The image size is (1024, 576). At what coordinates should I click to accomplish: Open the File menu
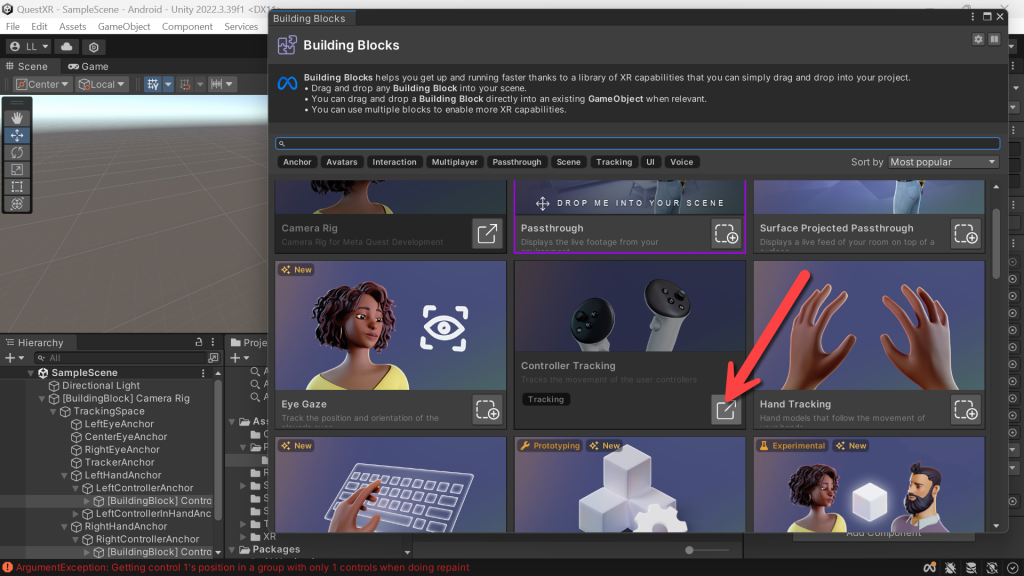coord(12,27)
